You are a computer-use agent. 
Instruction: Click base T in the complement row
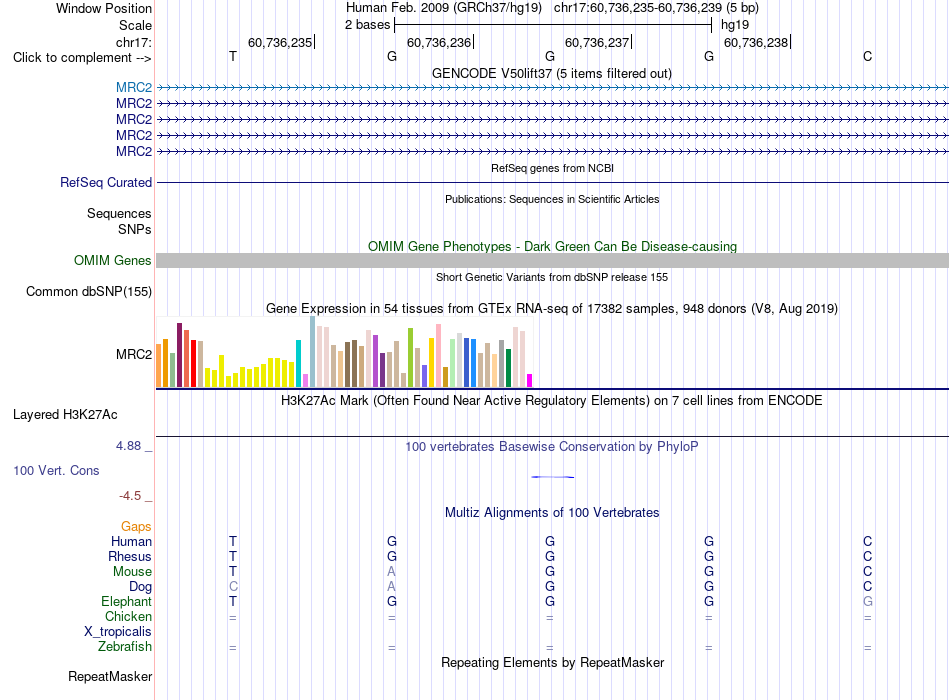coord(233,56)
